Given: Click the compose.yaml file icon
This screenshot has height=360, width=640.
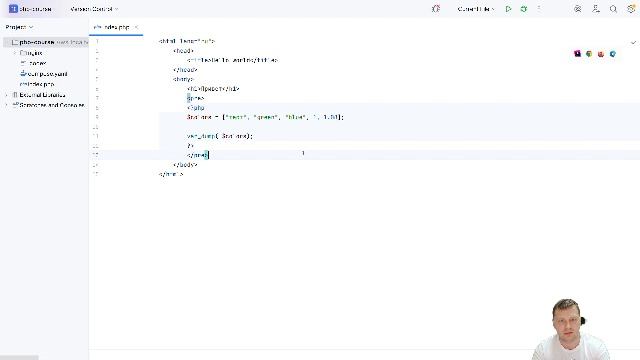Looking at the screenshot, I should point(23,73).
